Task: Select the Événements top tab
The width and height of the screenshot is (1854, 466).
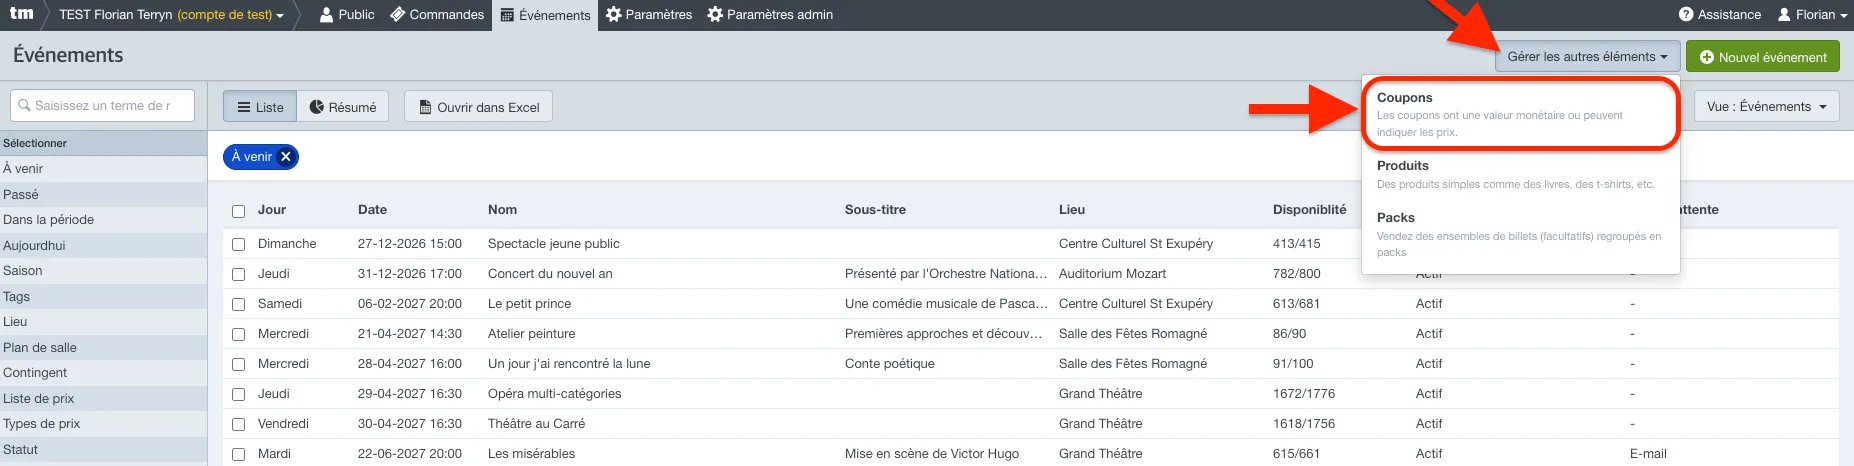Action: point(545,15)
